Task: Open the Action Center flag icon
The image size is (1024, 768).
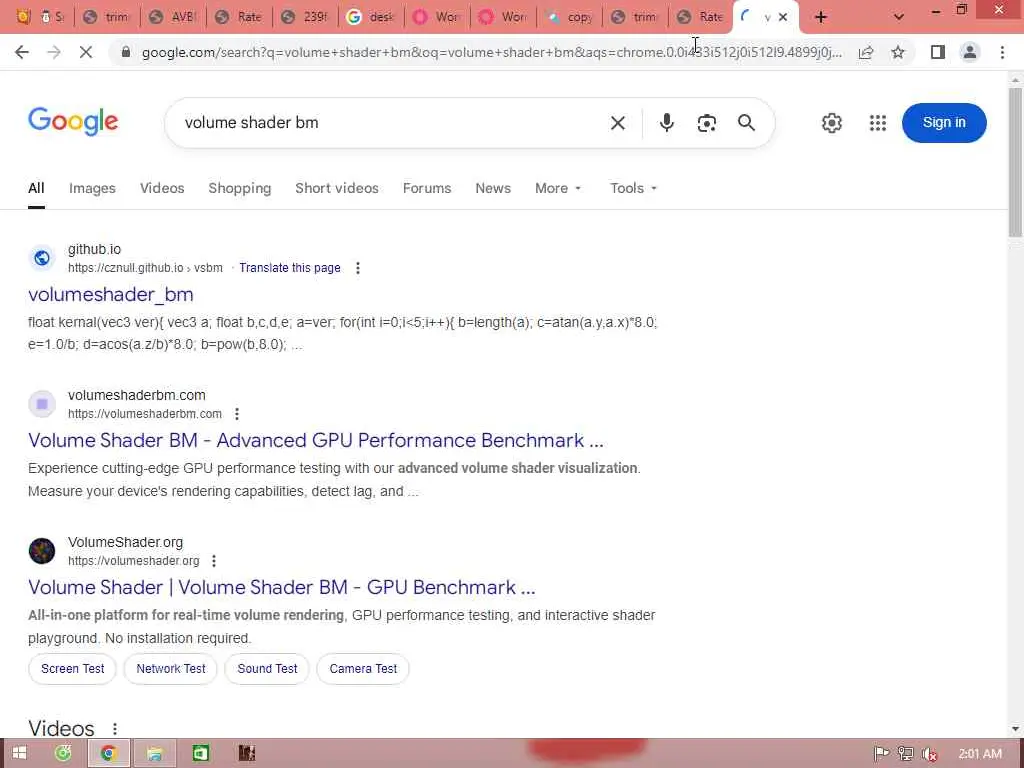Action: point(882,754)
